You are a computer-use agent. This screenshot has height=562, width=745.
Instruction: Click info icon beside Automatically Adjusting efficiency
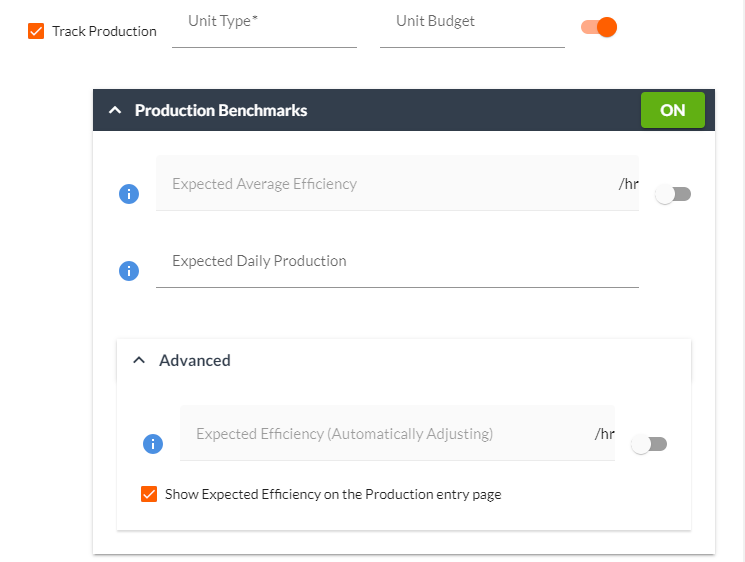click(x=153, y=444)
